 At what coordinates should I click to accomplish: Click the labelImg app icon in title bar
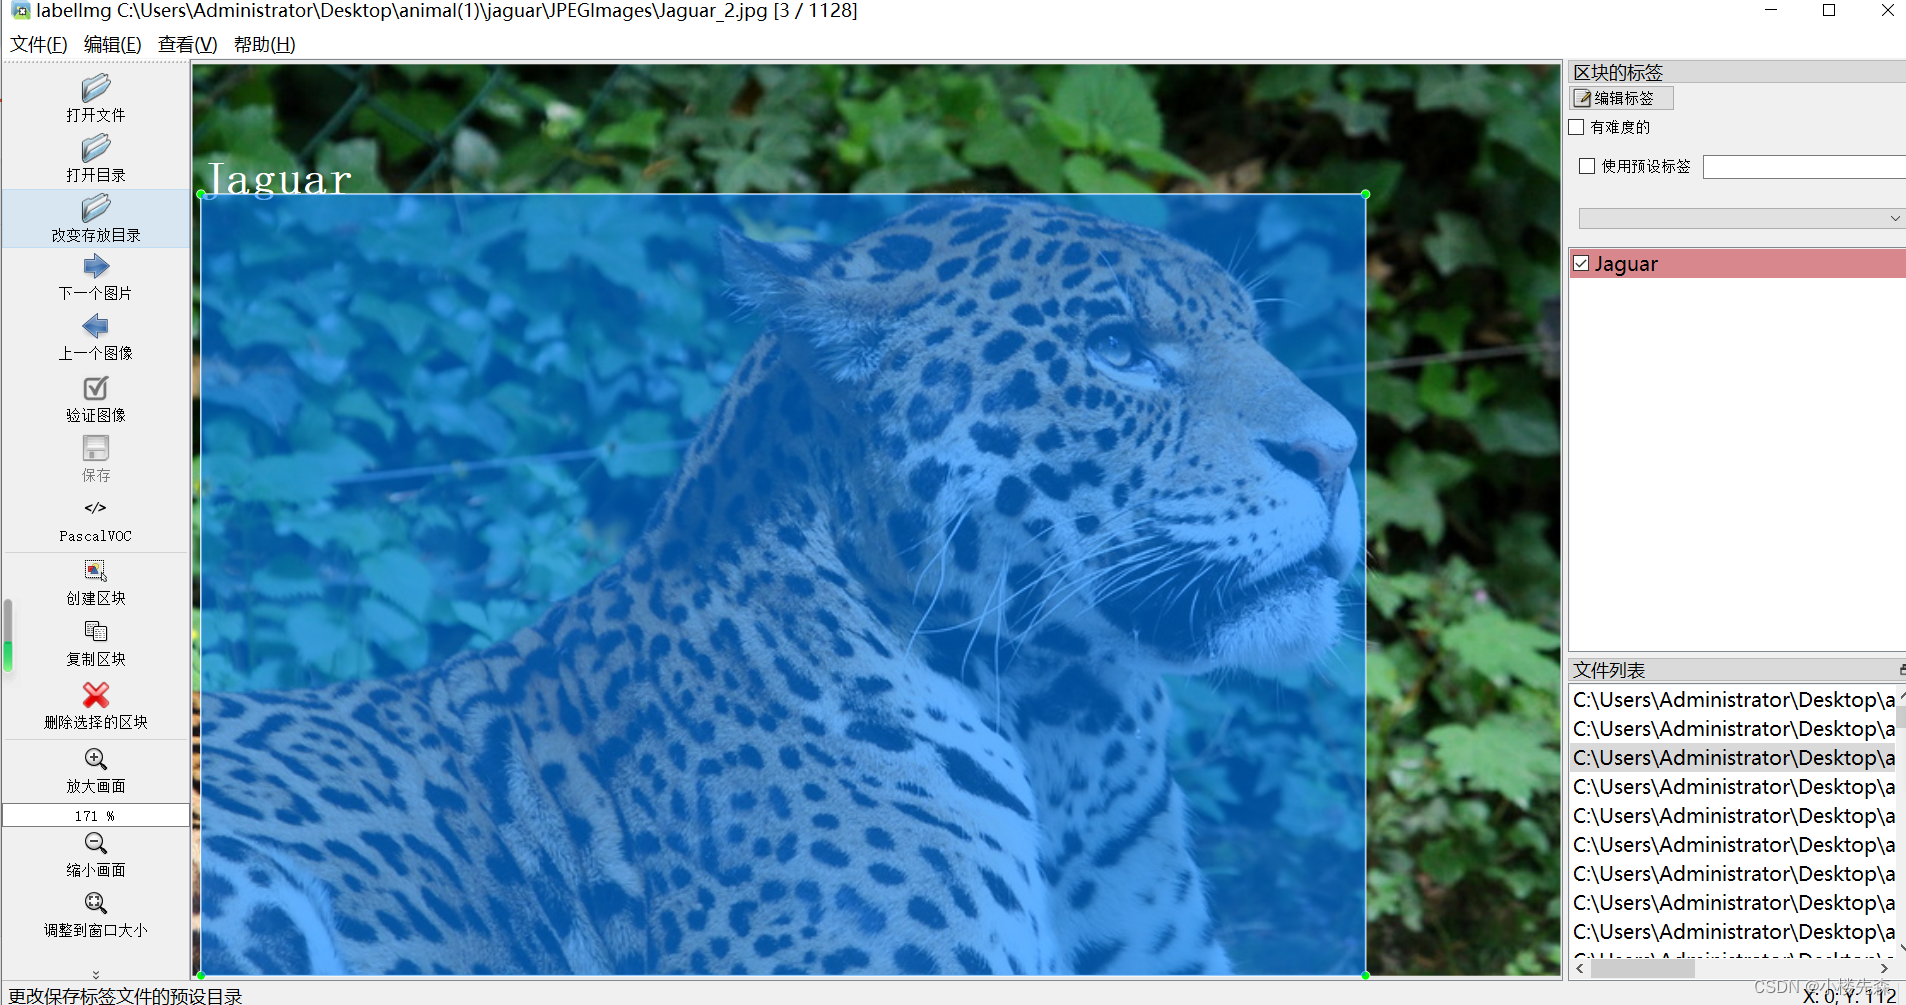pyautogui.click(x=20, y=11)
